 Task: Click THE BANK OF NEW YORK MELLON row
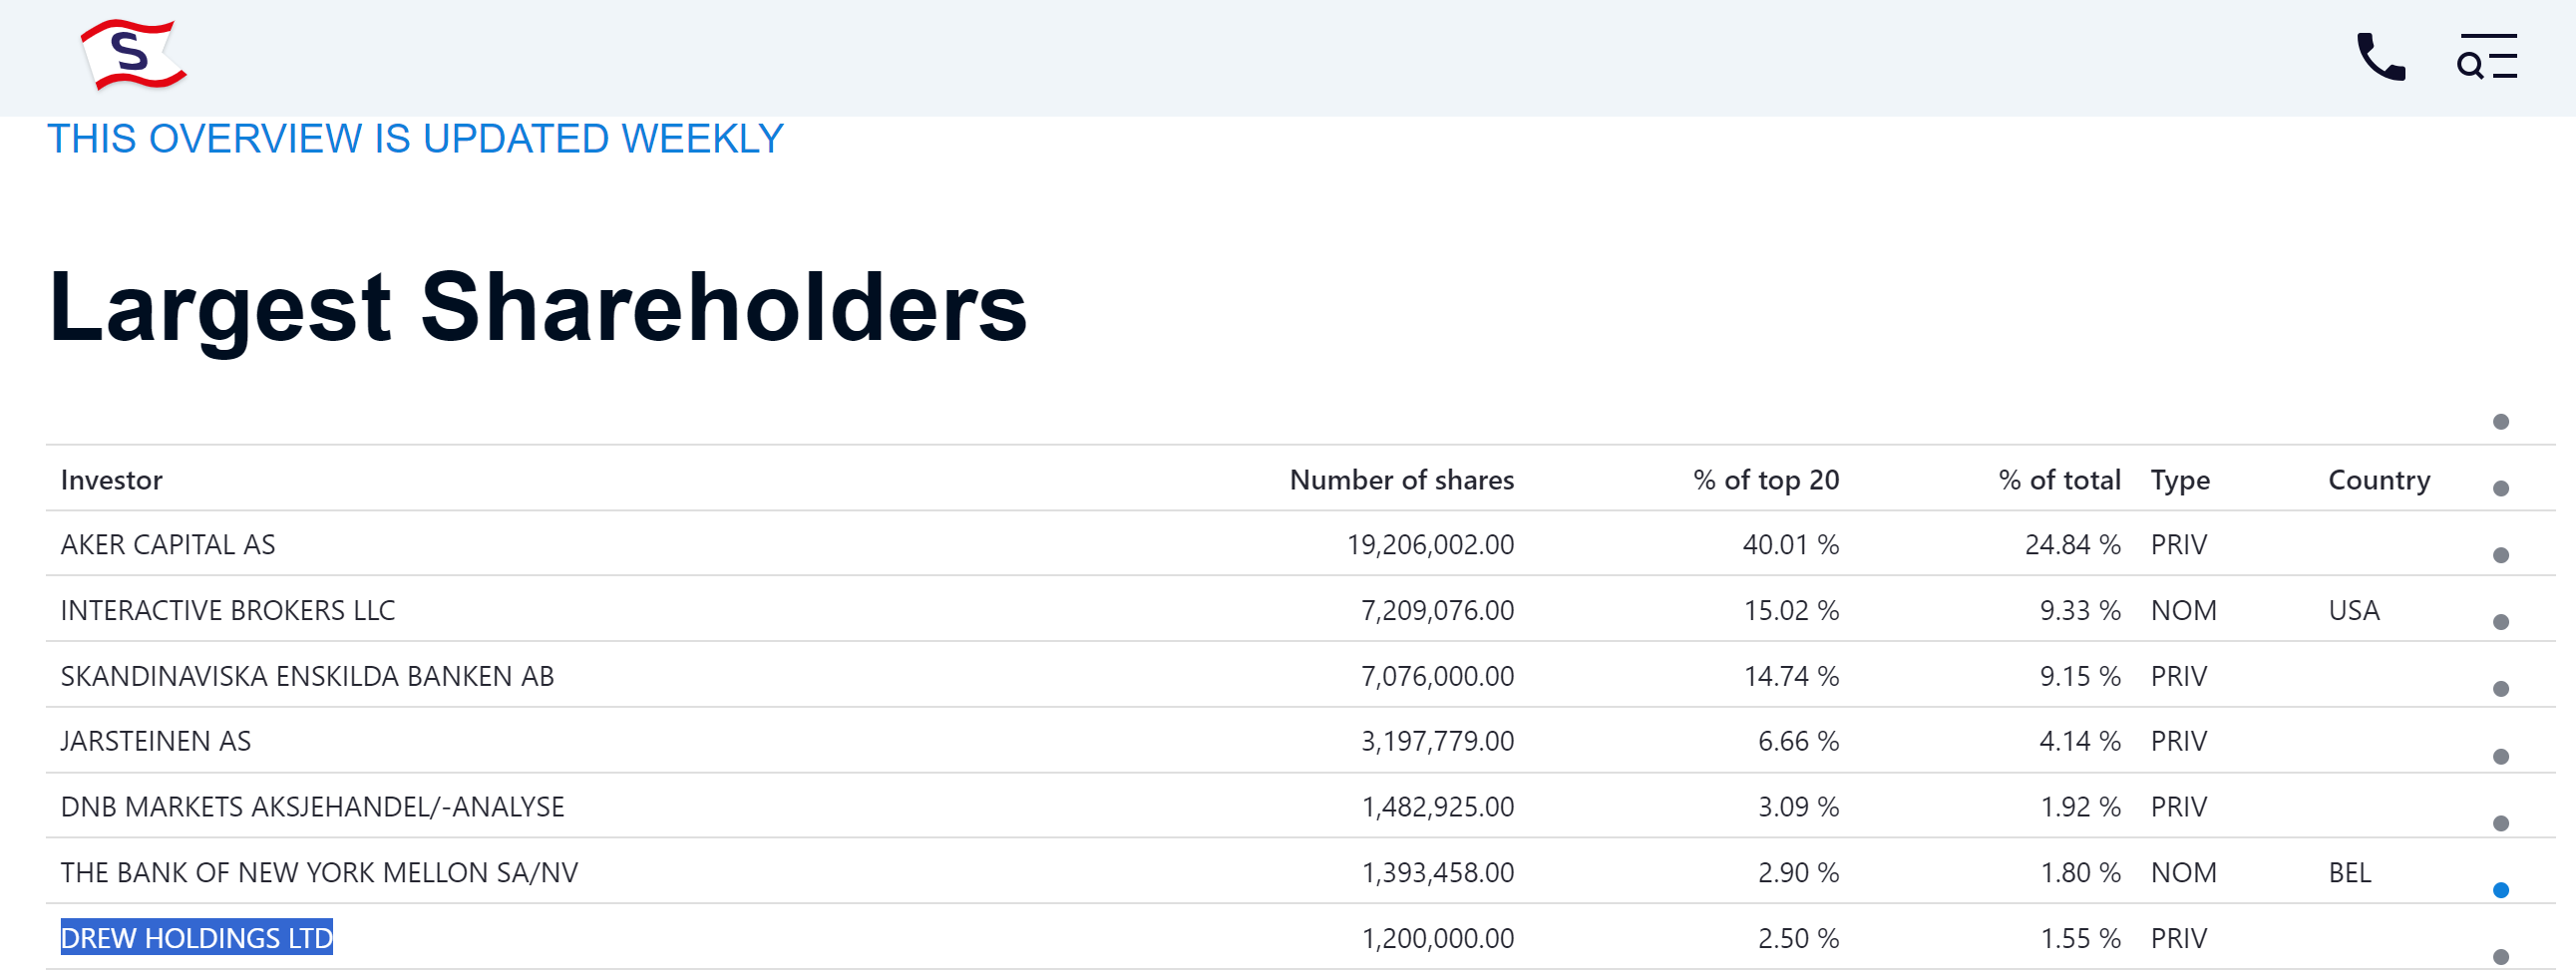pos(1300,872)
